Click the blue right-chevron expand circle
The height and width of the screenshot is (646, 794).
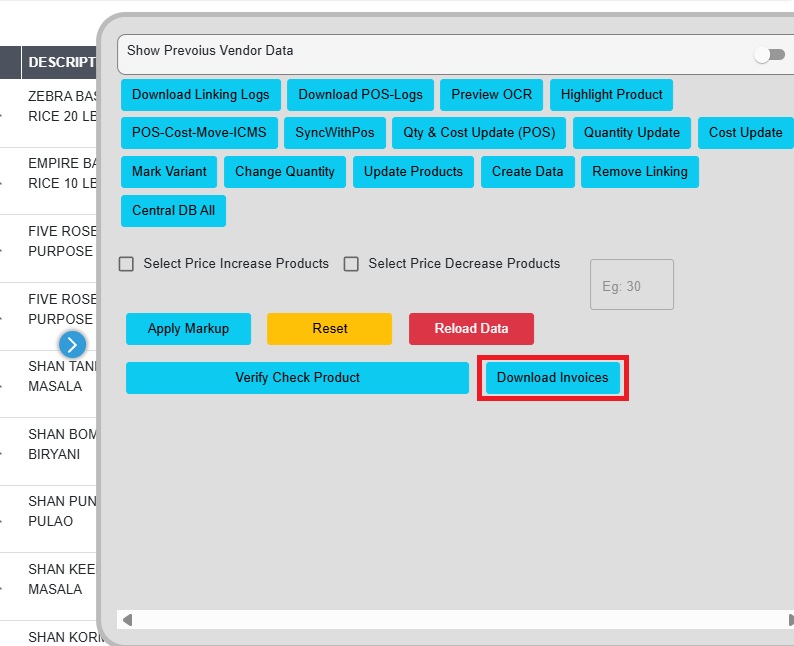(72, 345)
